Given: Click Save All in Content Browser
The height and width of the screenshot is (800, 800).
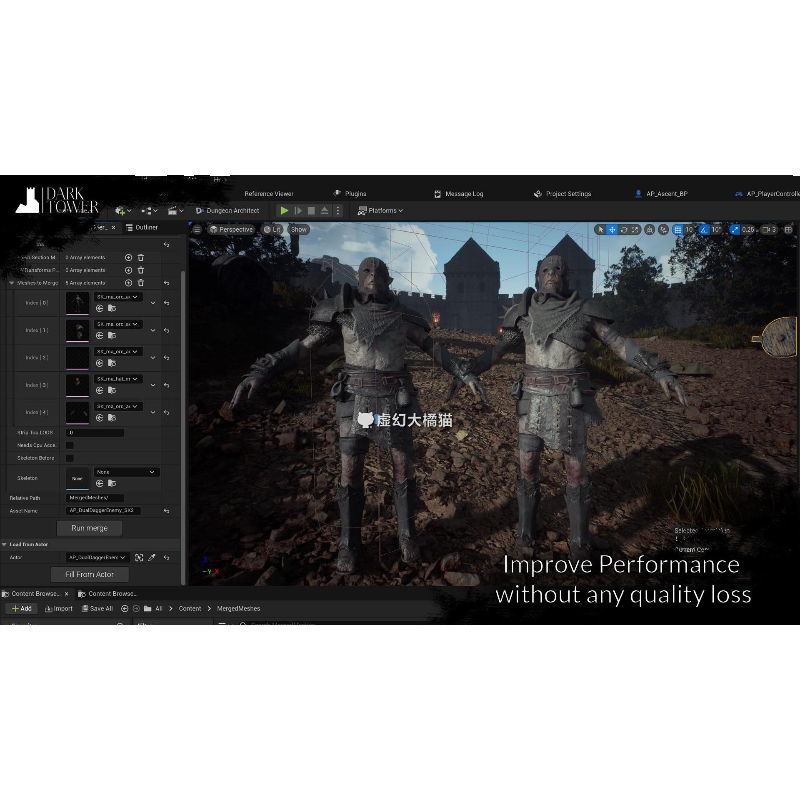Looking at the screenshot, I should click(97, 609).
